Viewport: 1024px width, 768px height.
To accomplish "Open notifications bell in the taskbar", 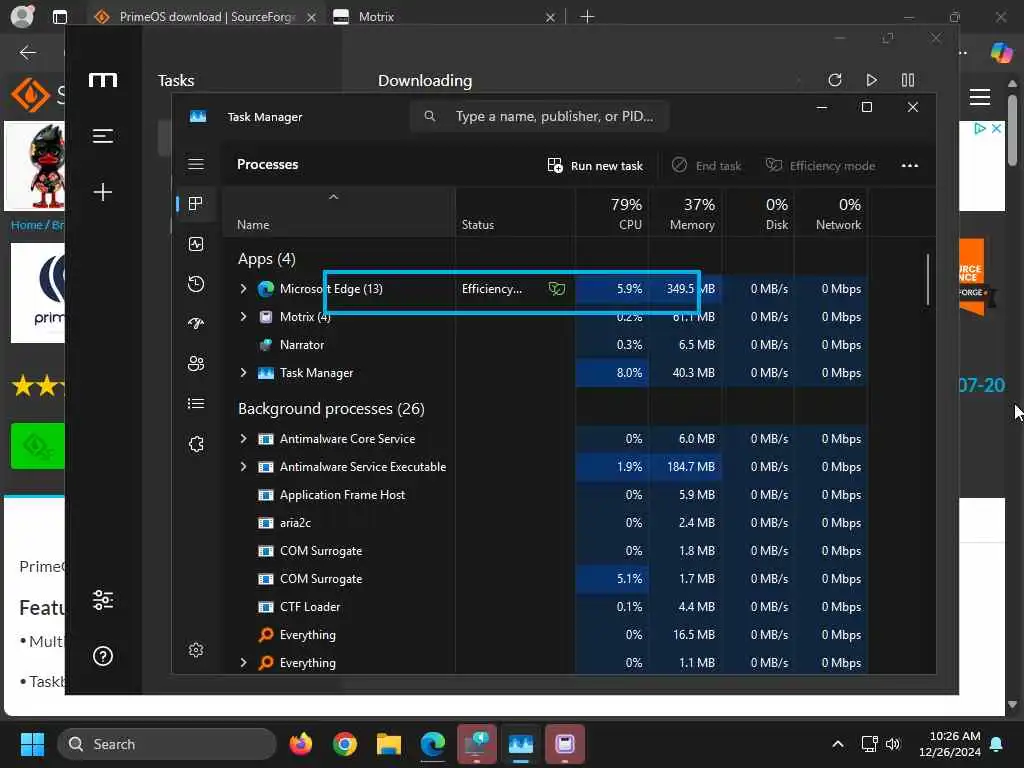I will pyautogui.click(x=997, y=744).
